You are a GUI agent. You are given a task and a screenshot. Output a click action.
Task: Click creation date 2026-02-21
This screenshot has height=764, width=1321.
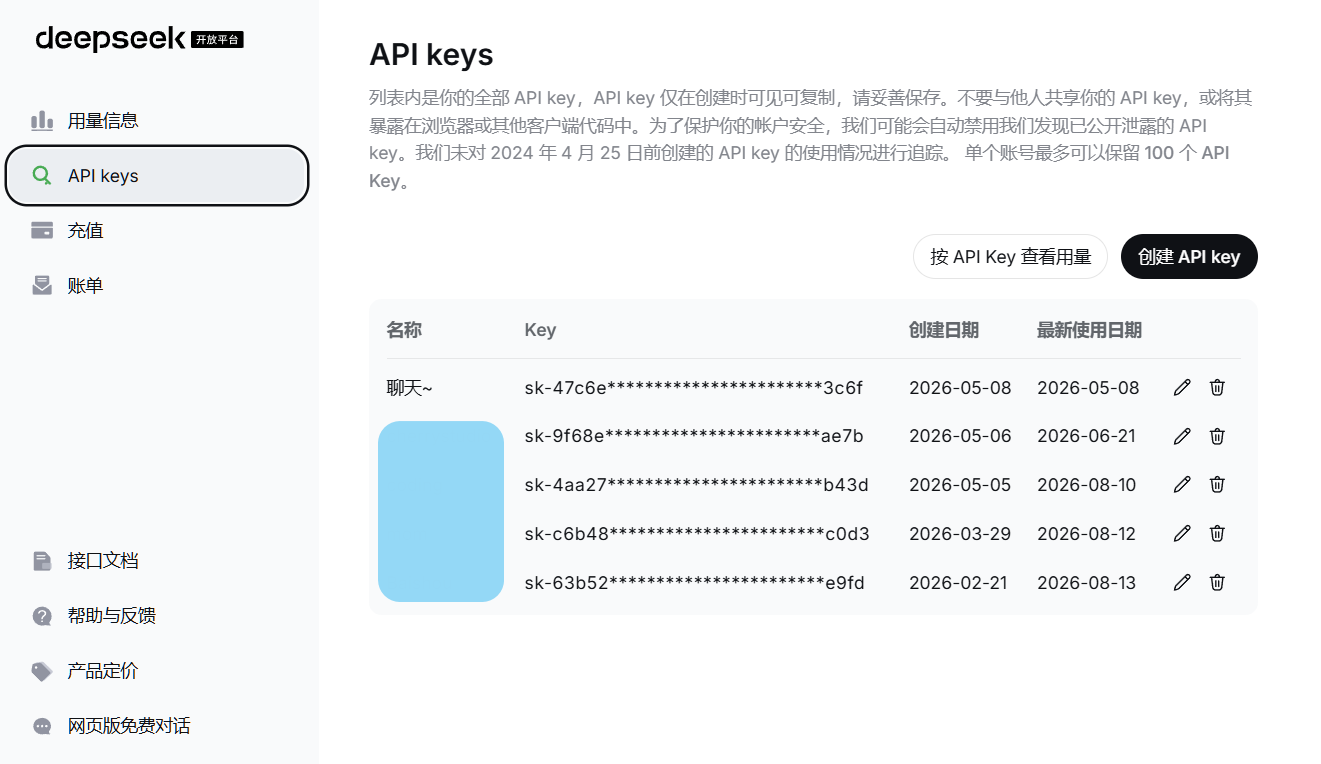click(958, 583)
